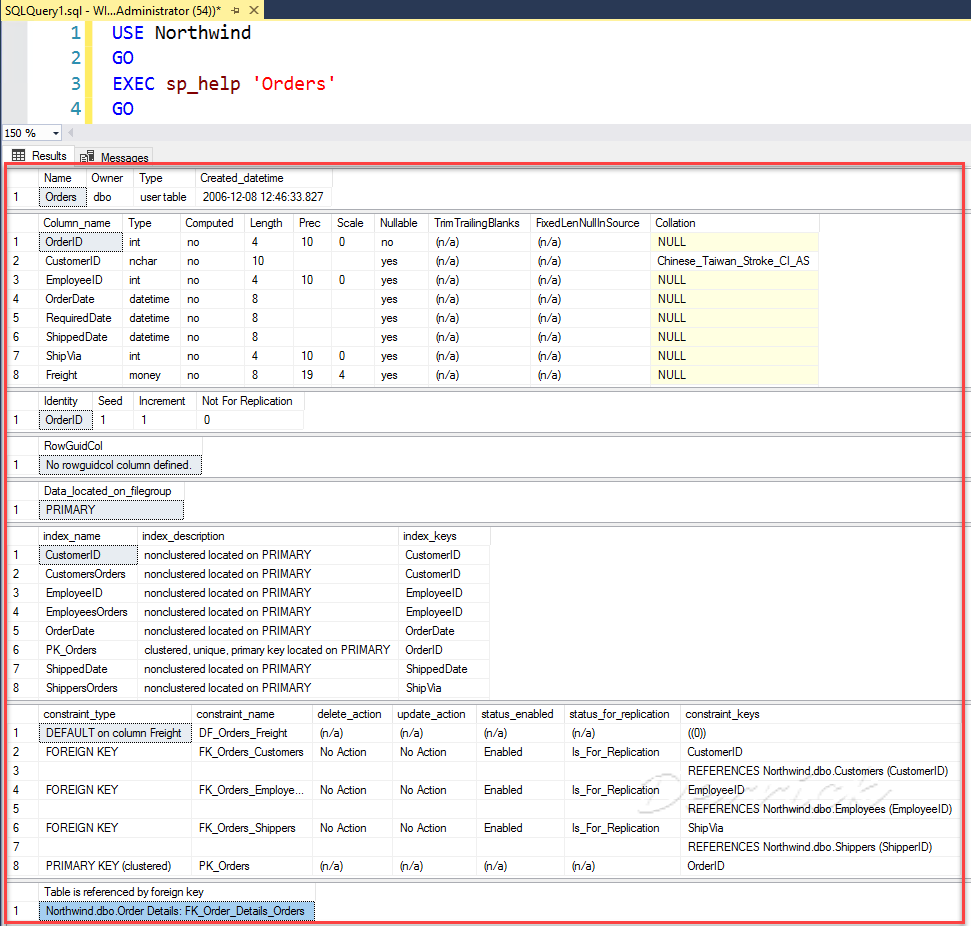The height and width of the screenshot is (926, 971).
Task: Select the Orders cell in the first result grid
Action: tap(61, 197)
